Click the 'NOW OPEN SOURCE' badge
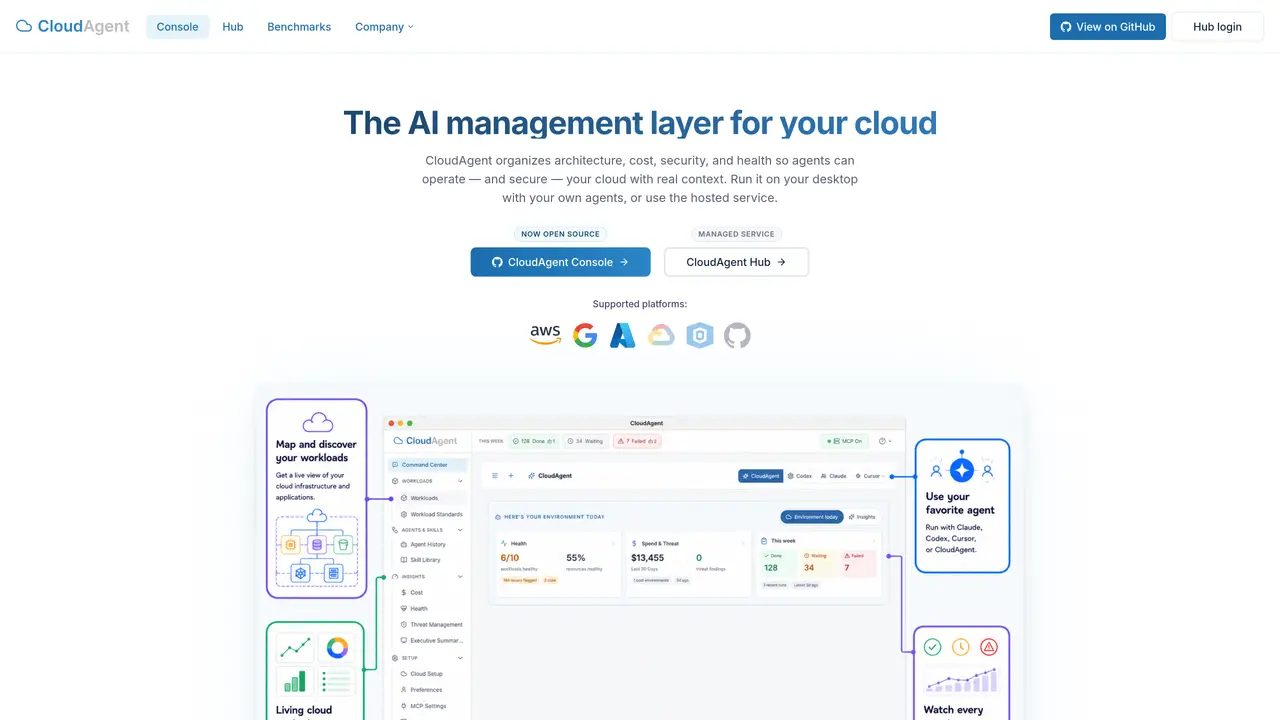The height and width of the screenshot is (720, 1280). [560, 234]
